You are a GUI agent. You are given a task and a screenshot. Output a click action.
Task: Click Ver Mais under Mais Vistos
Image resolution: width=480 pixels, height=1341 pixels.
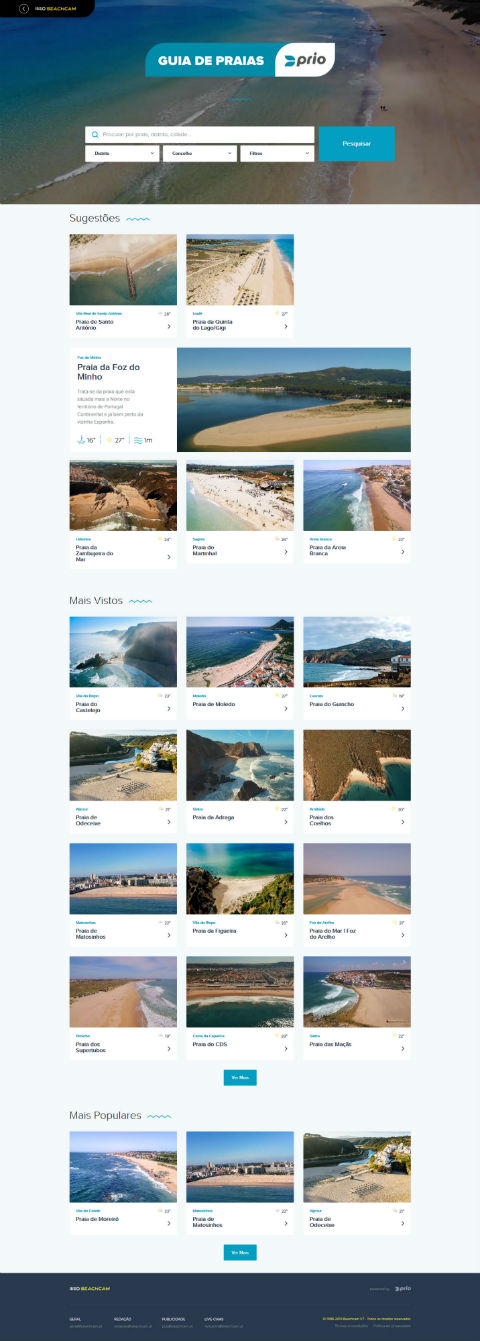click(x=240, y=1077)
